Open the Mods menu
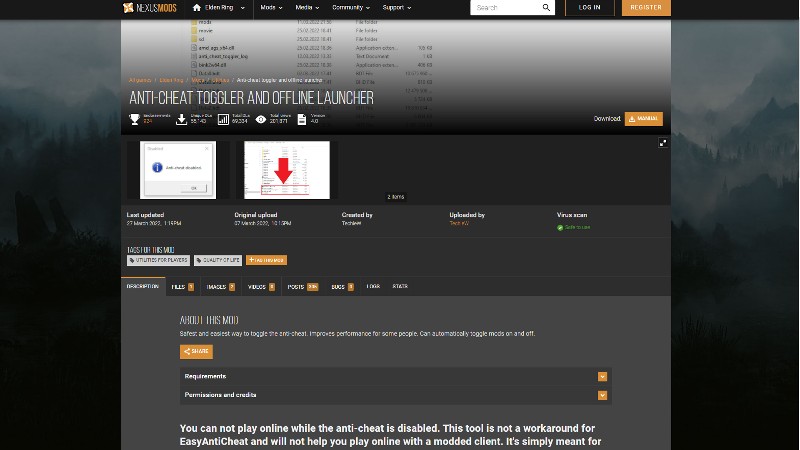Viewport: 800px width, 450px height. point(271,8)
